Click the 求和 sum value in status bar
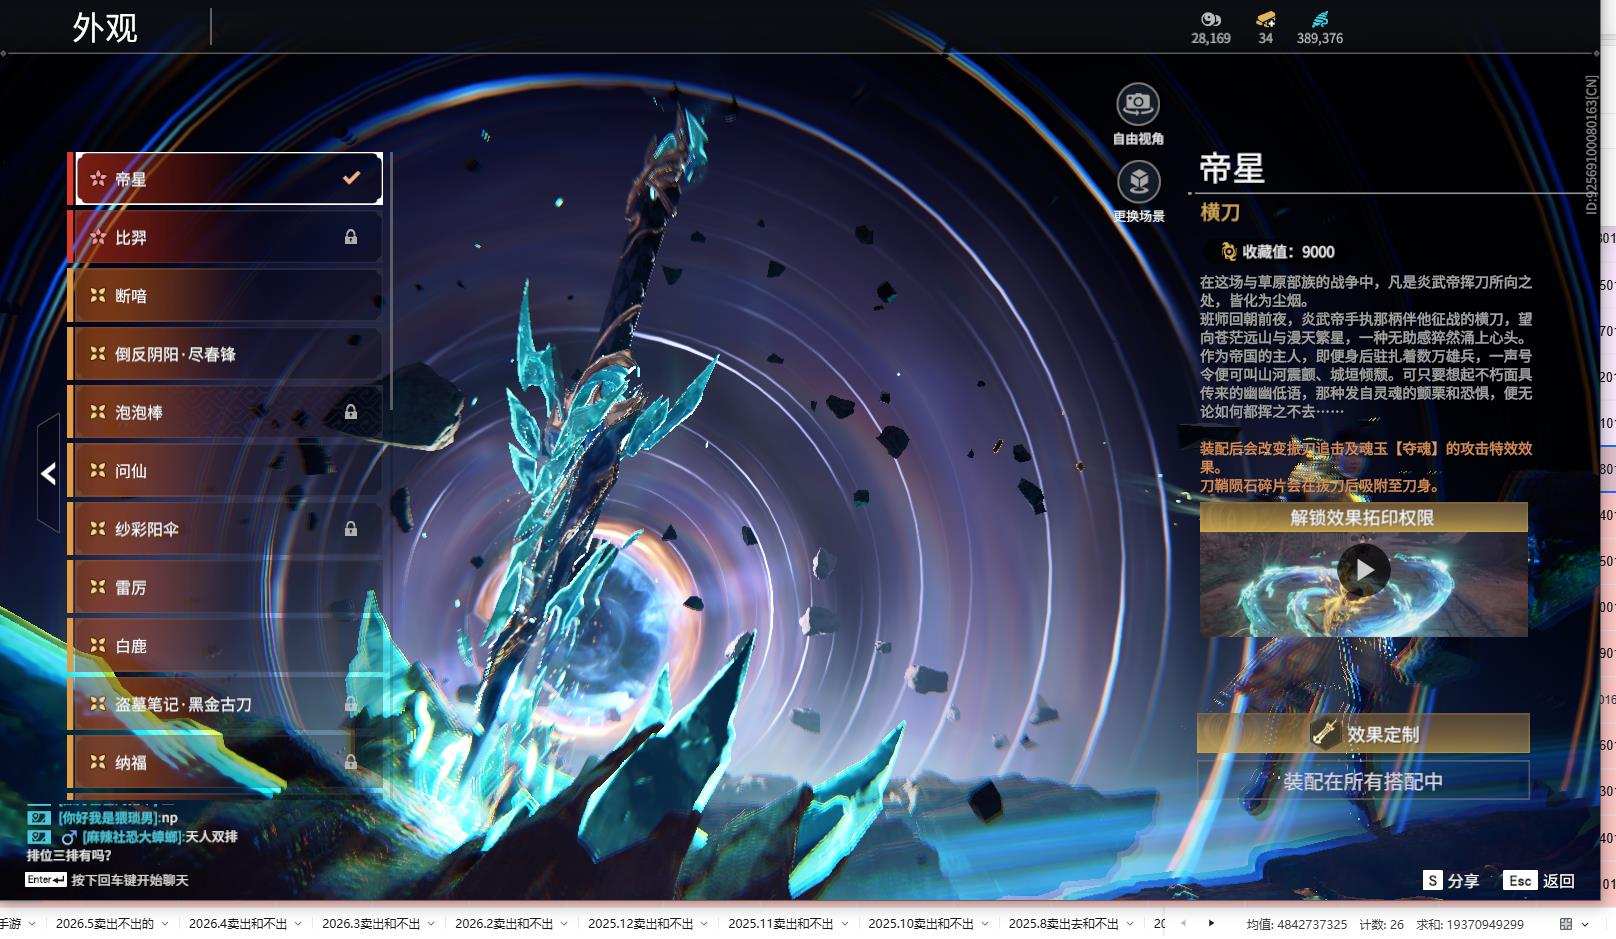Screen dimensions: 1616x939 [1470, 924]
